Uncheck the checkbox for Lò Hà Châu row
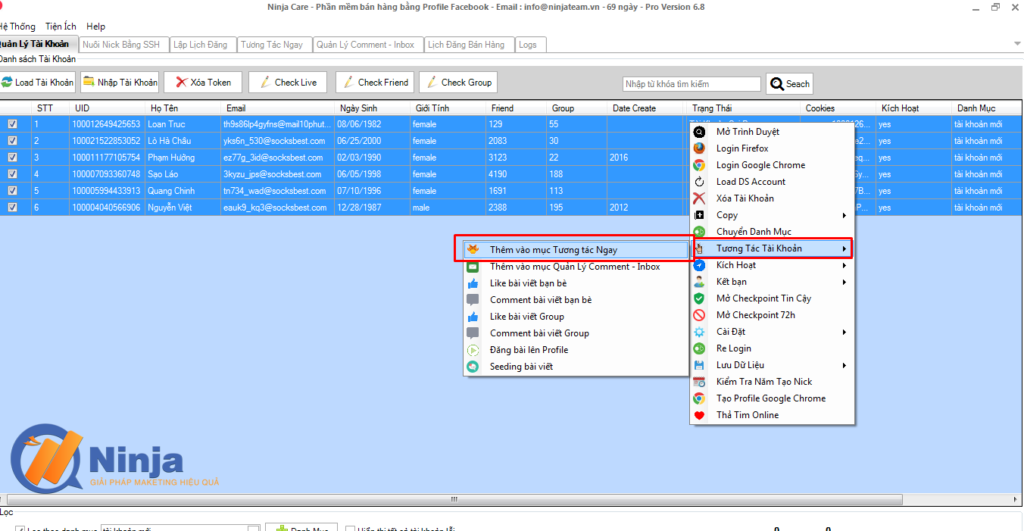The height and width of the screenshot is (531, 1024). [12, 140]
